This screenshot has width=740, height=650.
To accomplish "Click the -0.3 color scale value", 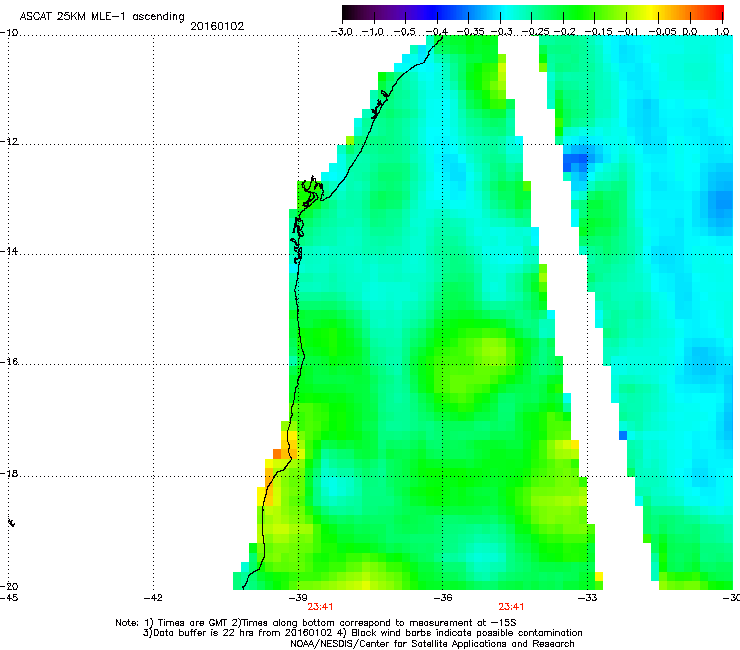I will [x=501, y=32].
